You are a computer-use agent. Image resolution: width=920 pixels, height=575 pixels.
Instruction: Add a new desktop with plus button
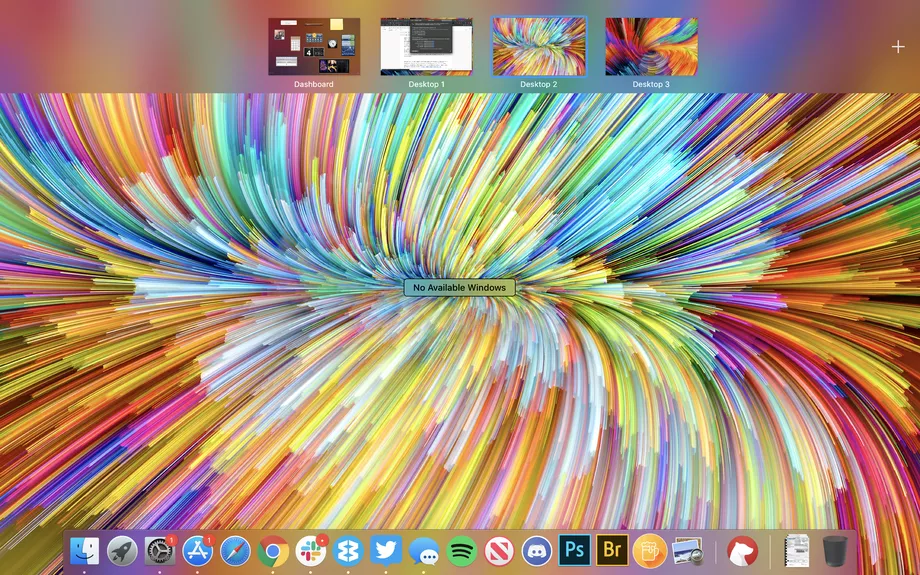coord(897,47)
